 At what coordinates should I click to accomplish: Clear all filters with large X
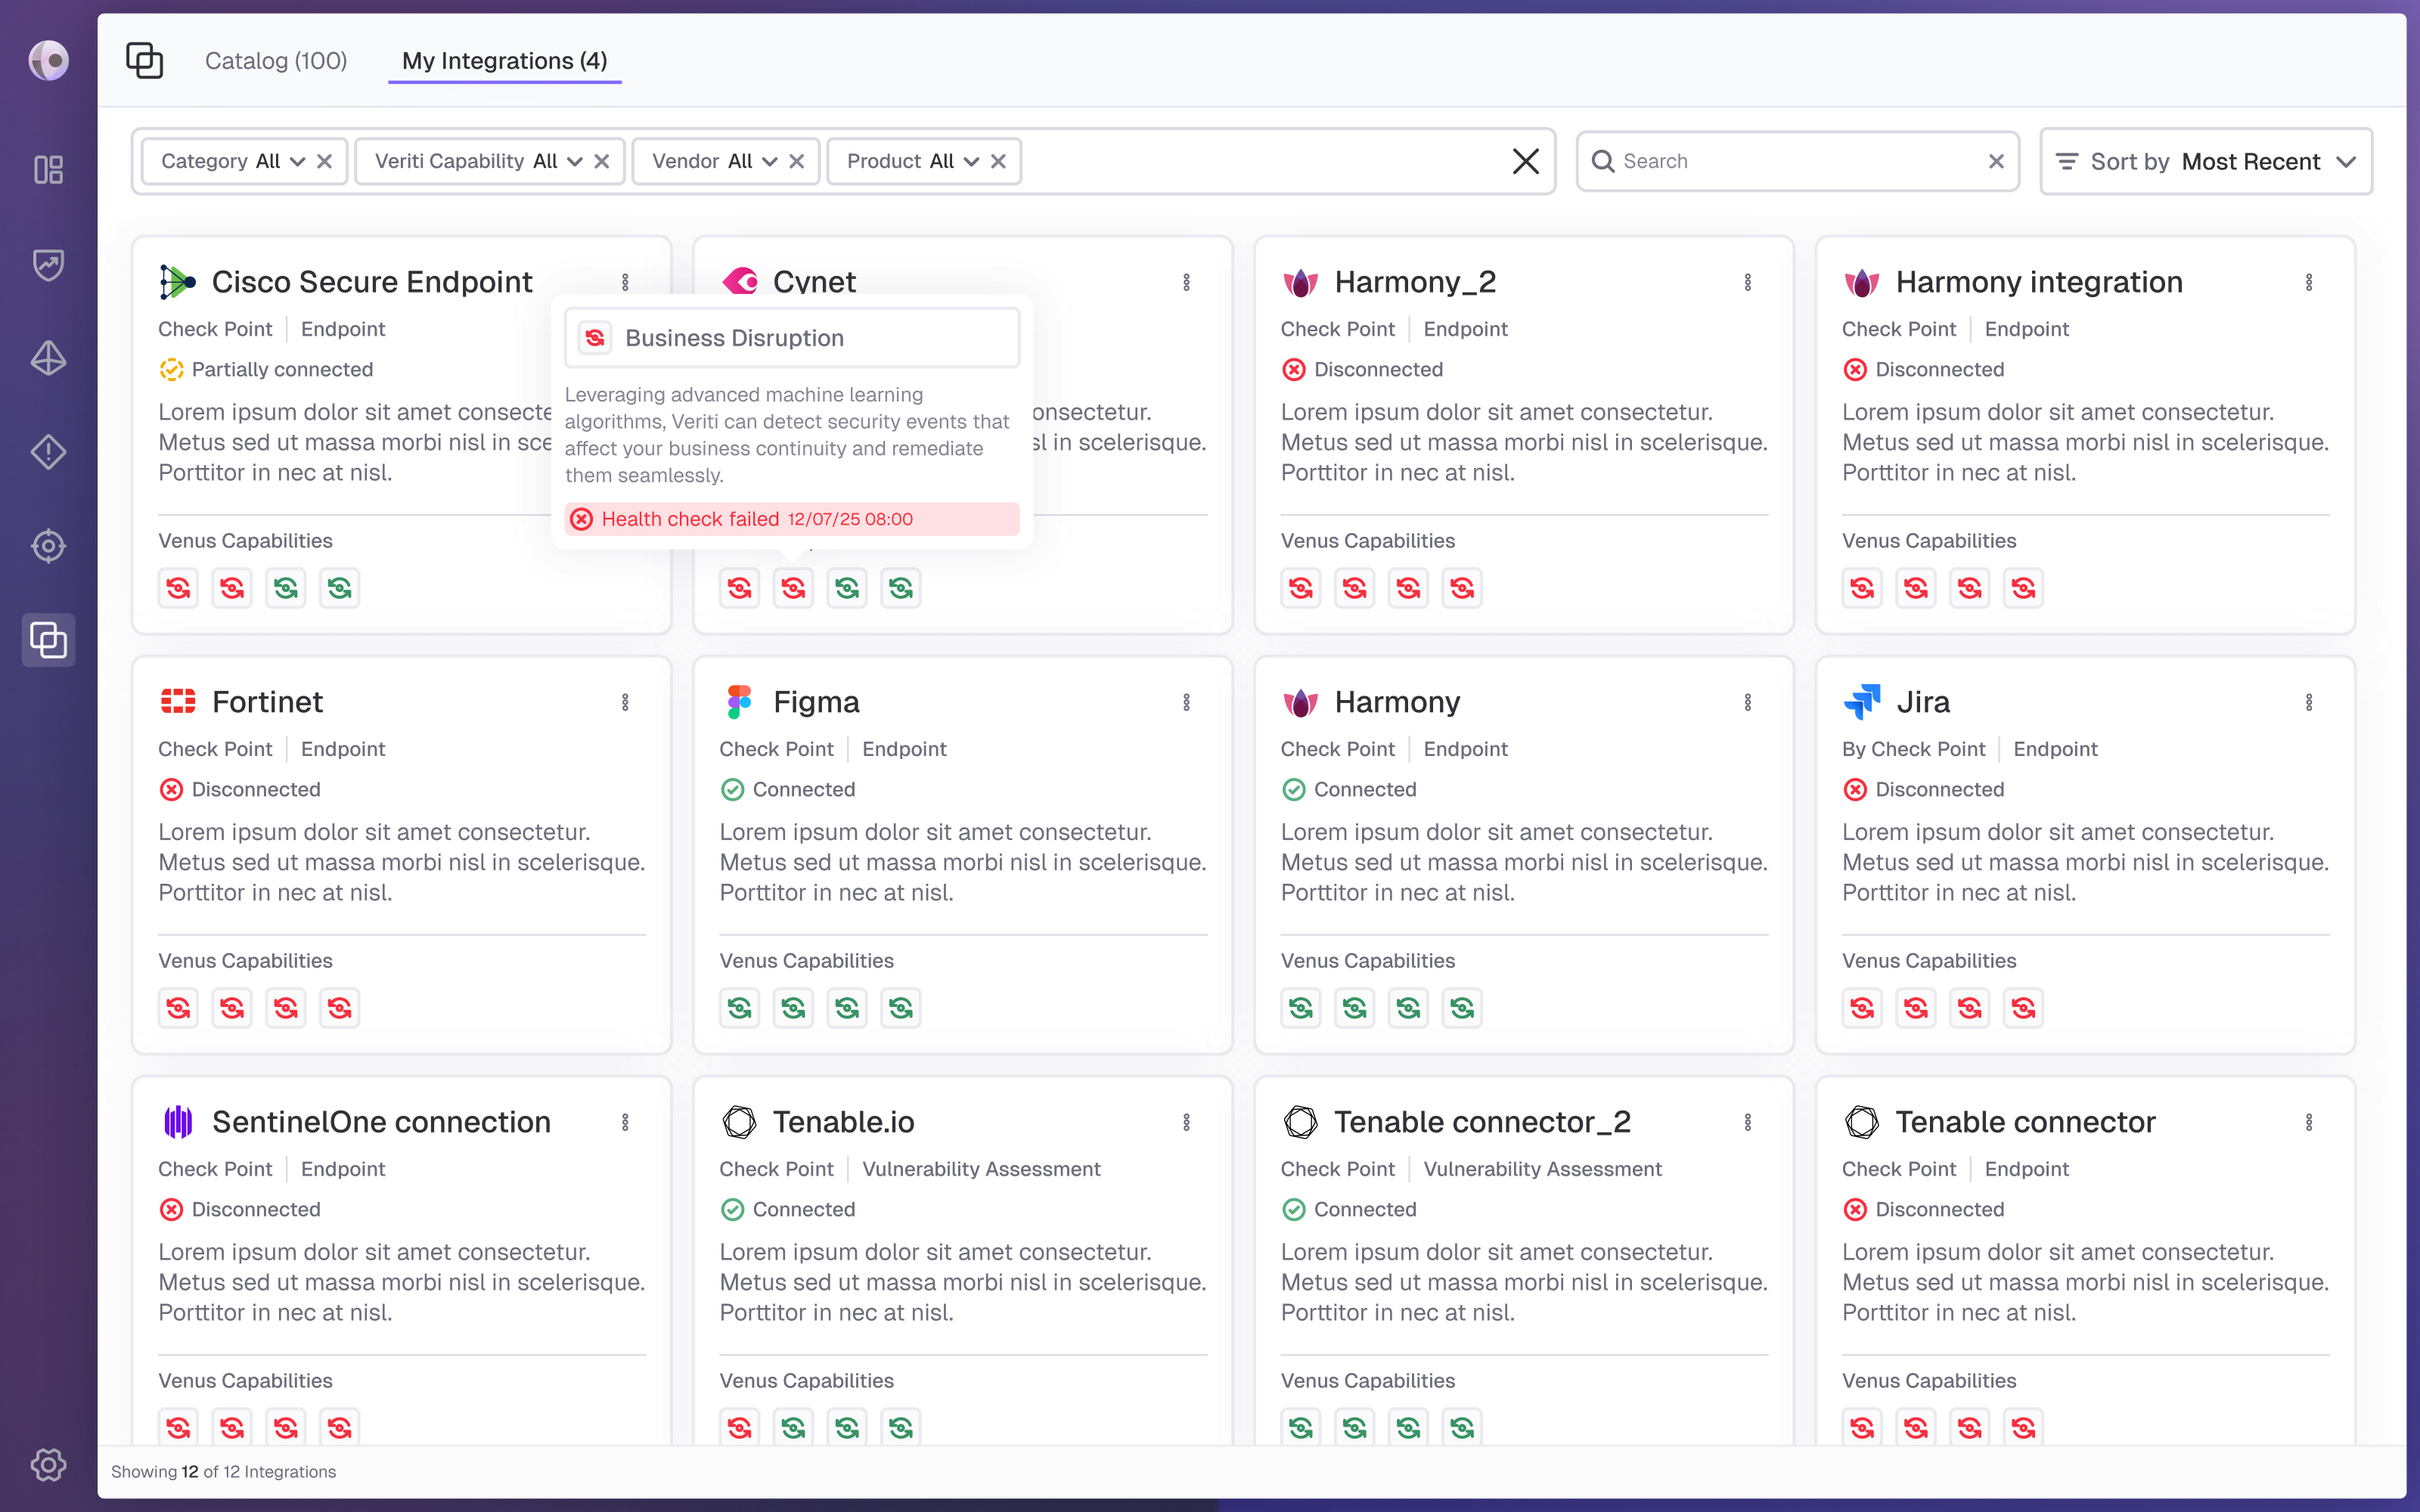coord(1525,161)
